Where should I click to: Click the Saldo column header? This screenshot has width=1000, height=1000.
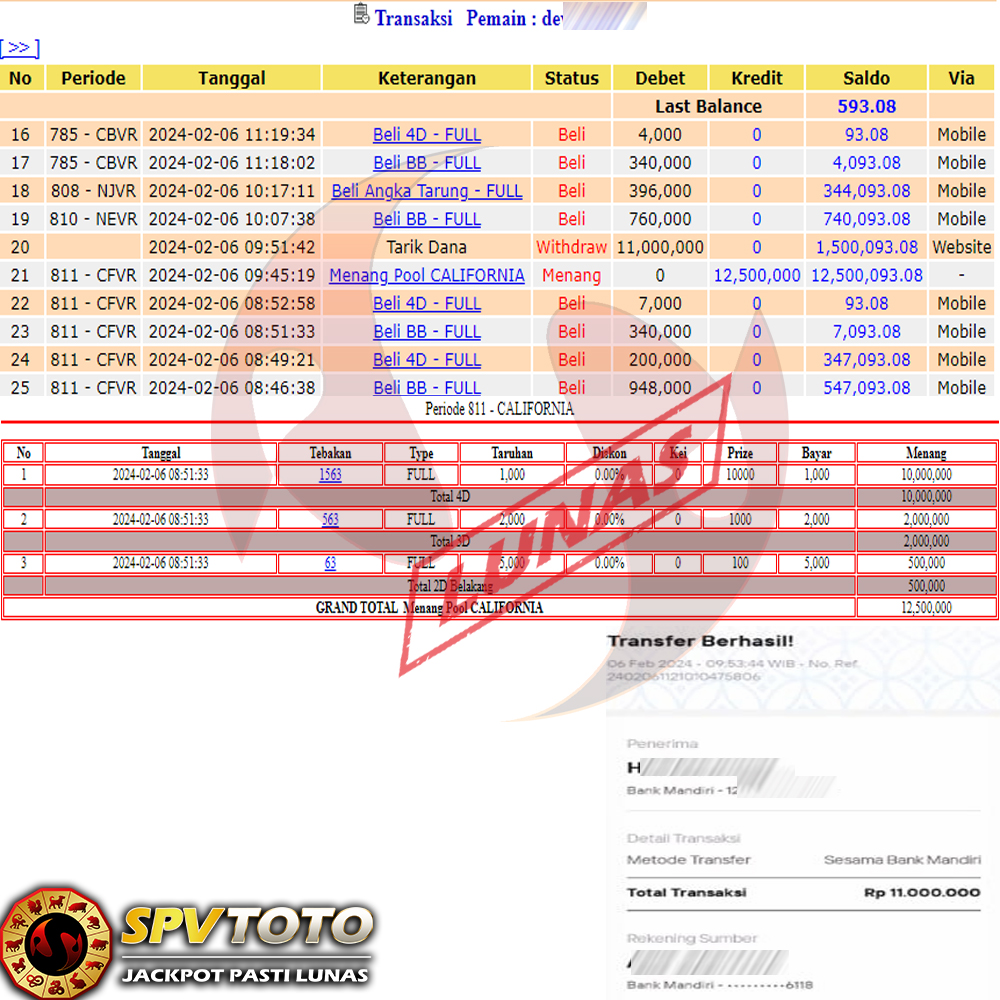[866, 78]
